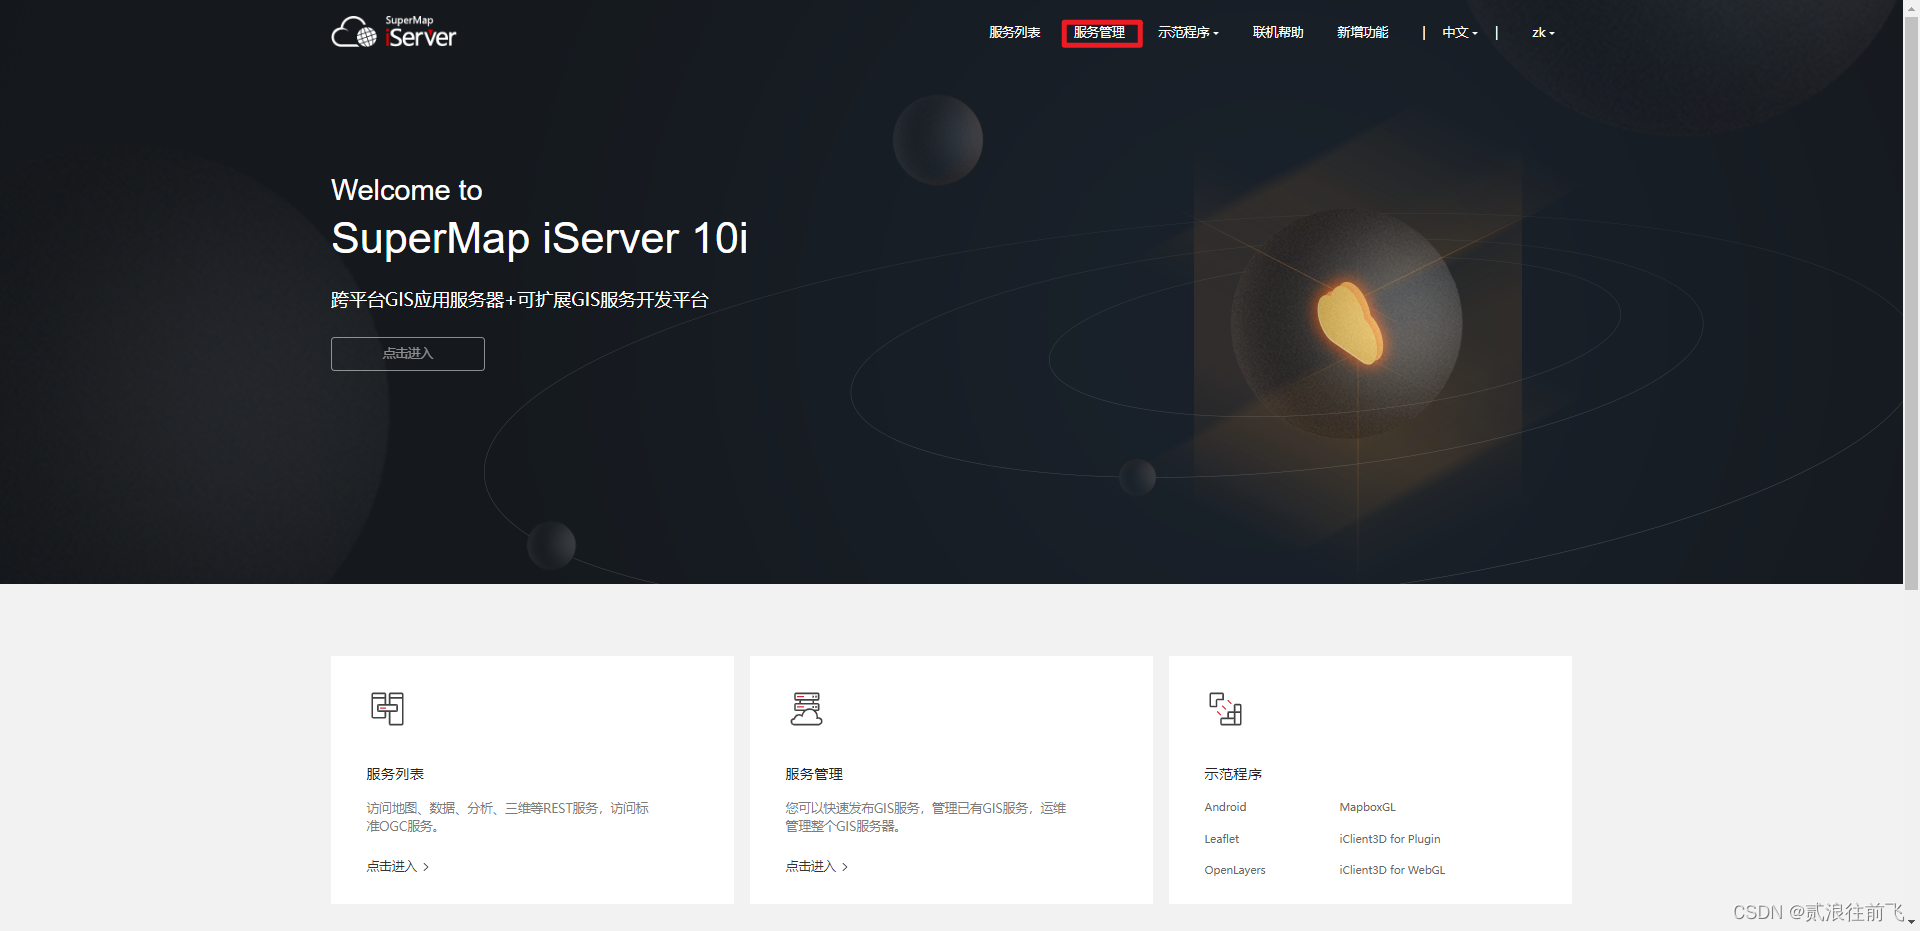Open the 新增功能 menu item
This screenshot has height=931, width=1920.
1362,32
